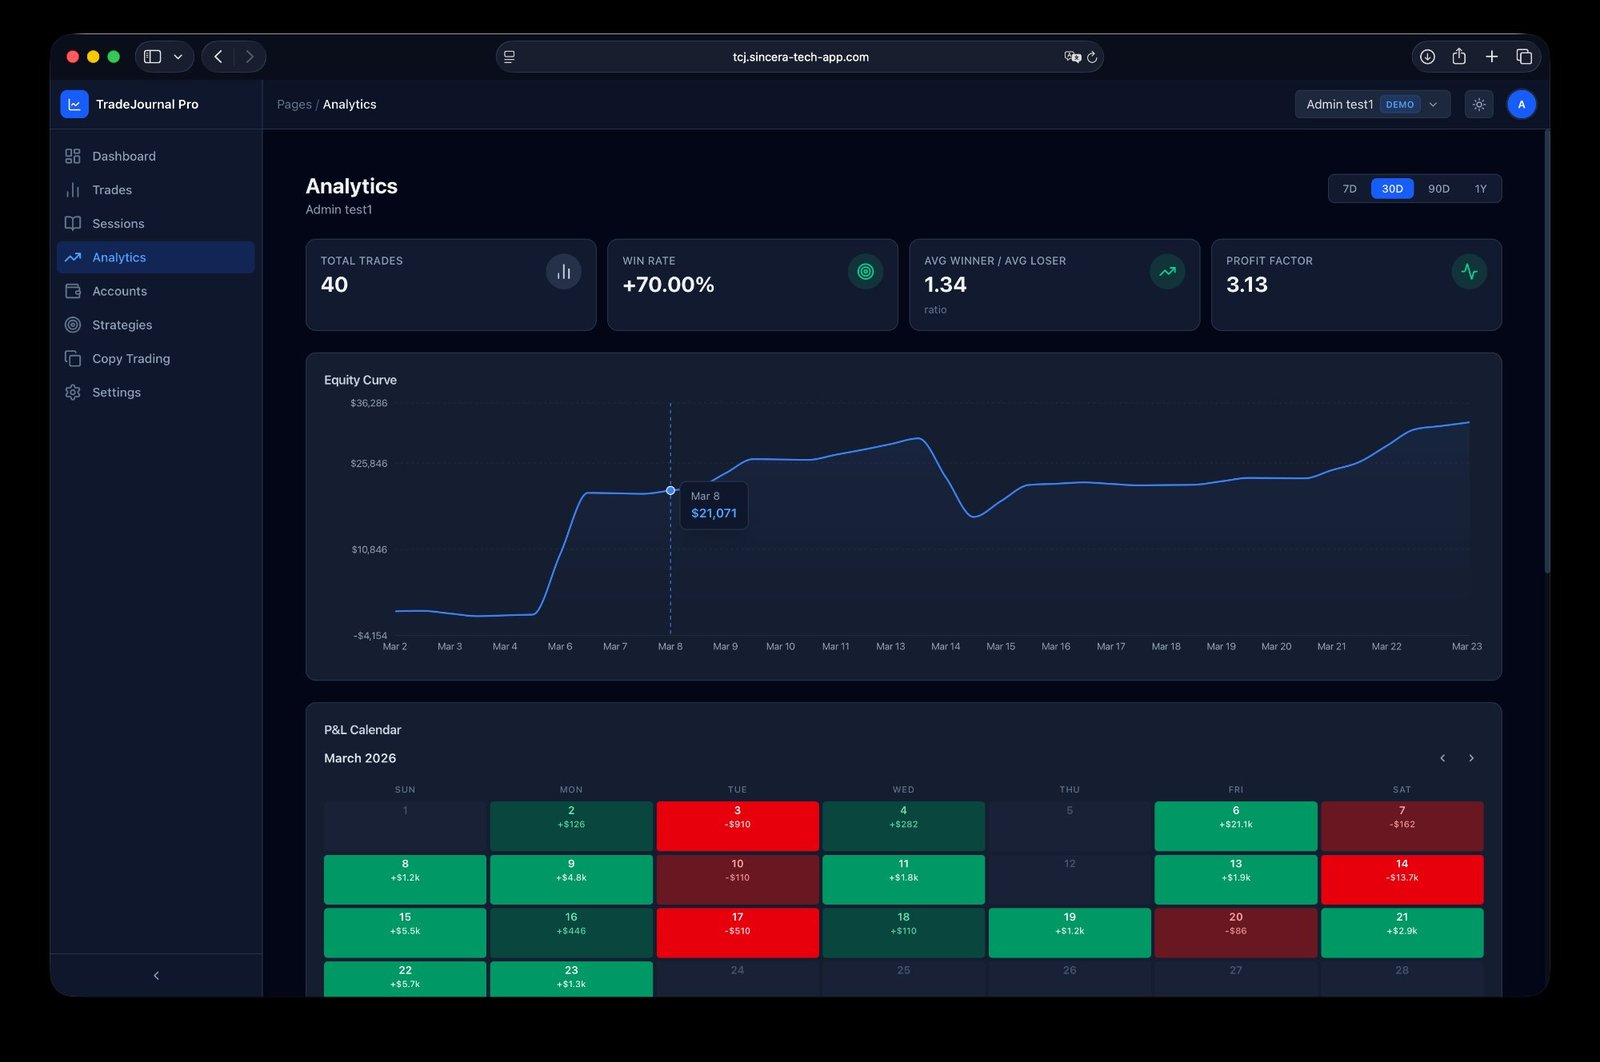Collapse the sidebar with the bottom chevron
The image size is (1600, 1062).
pos(156,975)
